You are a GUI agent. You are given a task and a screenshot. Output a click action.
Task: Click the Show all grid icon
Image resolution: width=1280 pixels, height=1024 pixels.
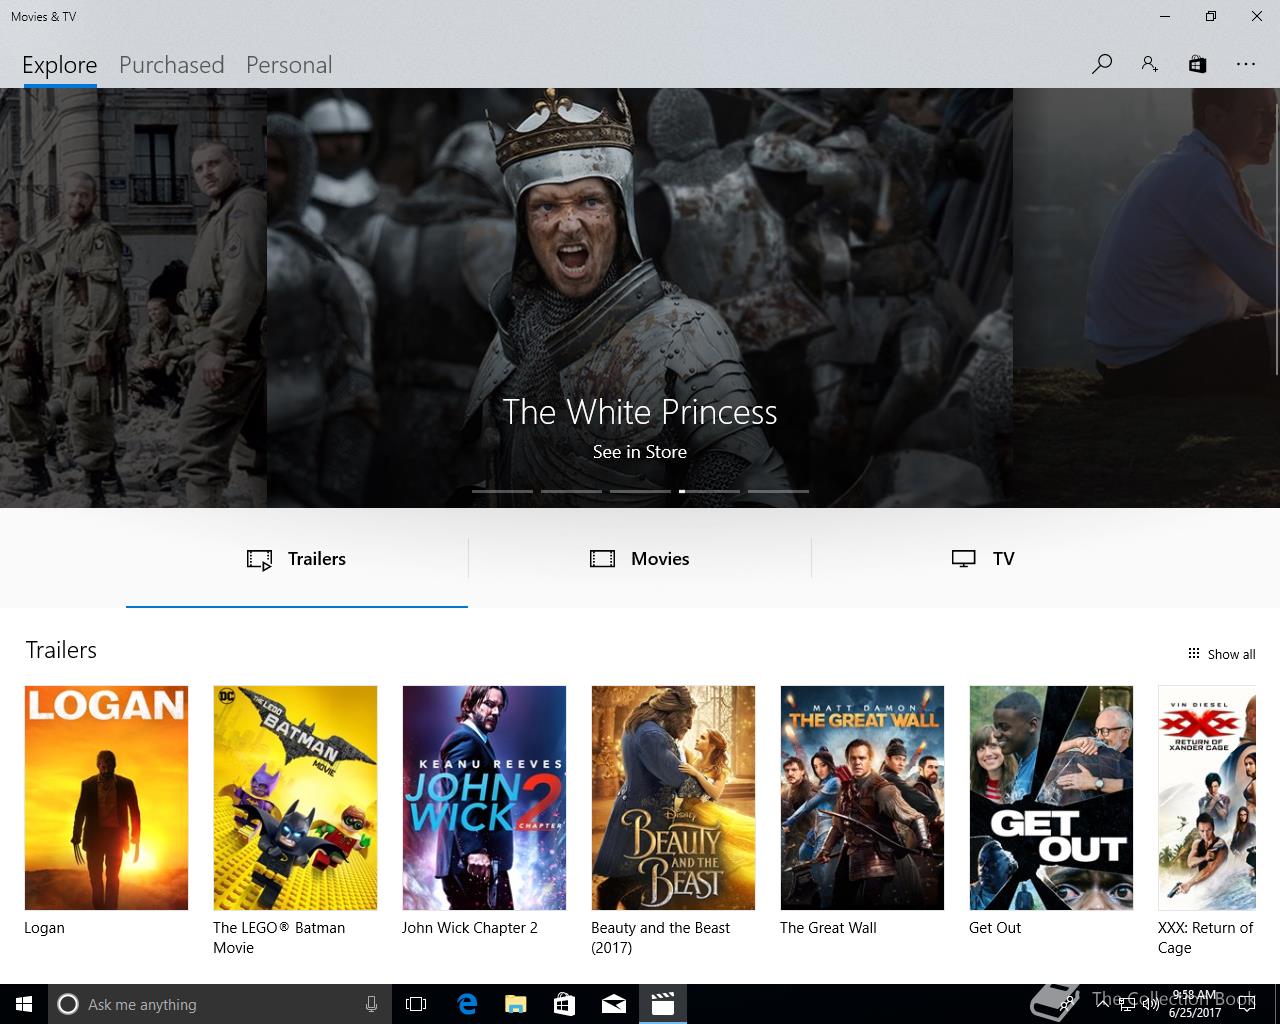click(1193, 654)
